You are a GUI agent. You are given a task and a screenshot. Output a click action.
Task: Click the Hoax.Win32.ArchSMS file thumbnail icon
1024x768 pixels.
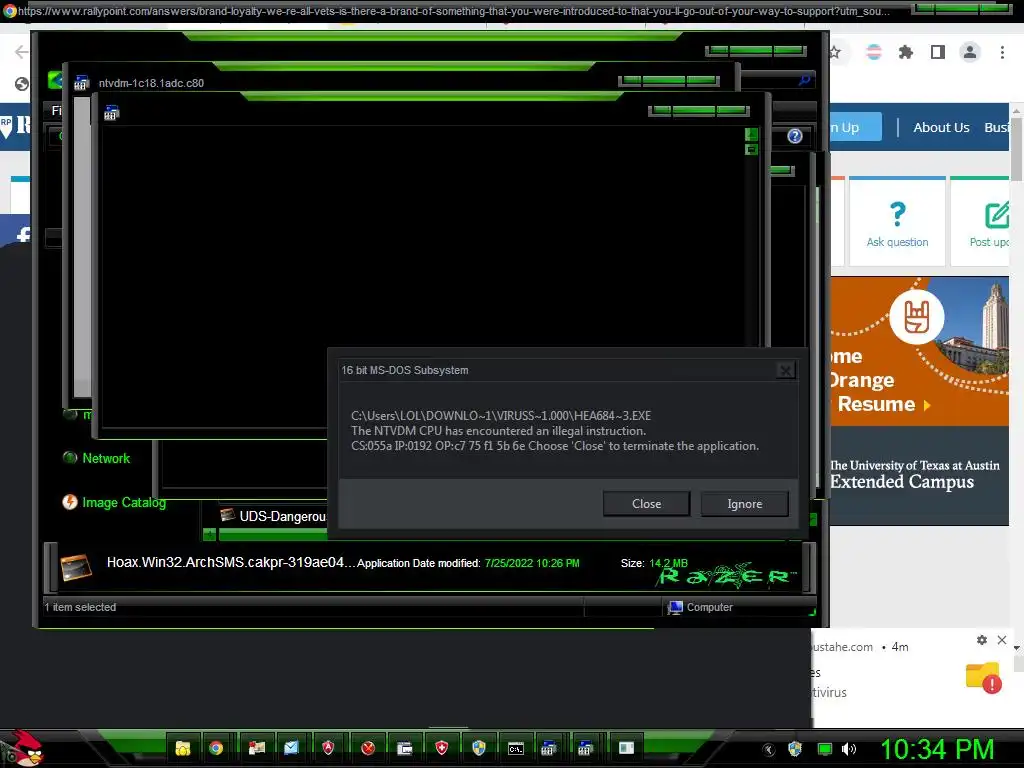pyautogui.click(x=76, y=567)
